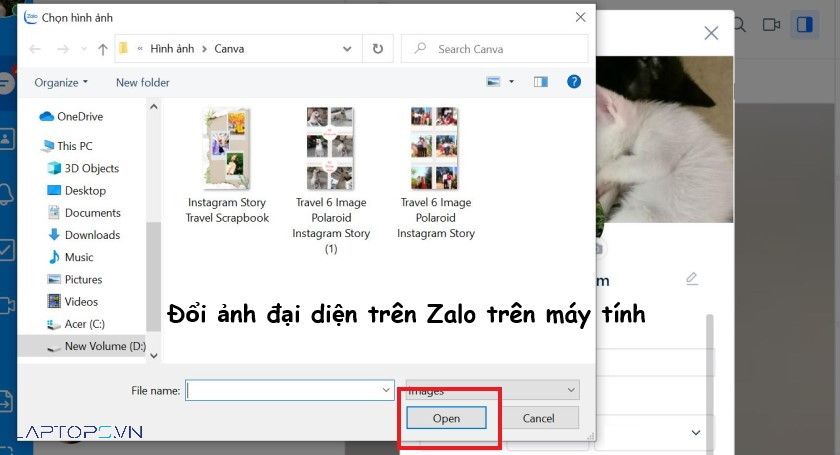Click the Zalo video camera sidebar icon
This screenshot has width=840, height=455.
pos(7,305)
